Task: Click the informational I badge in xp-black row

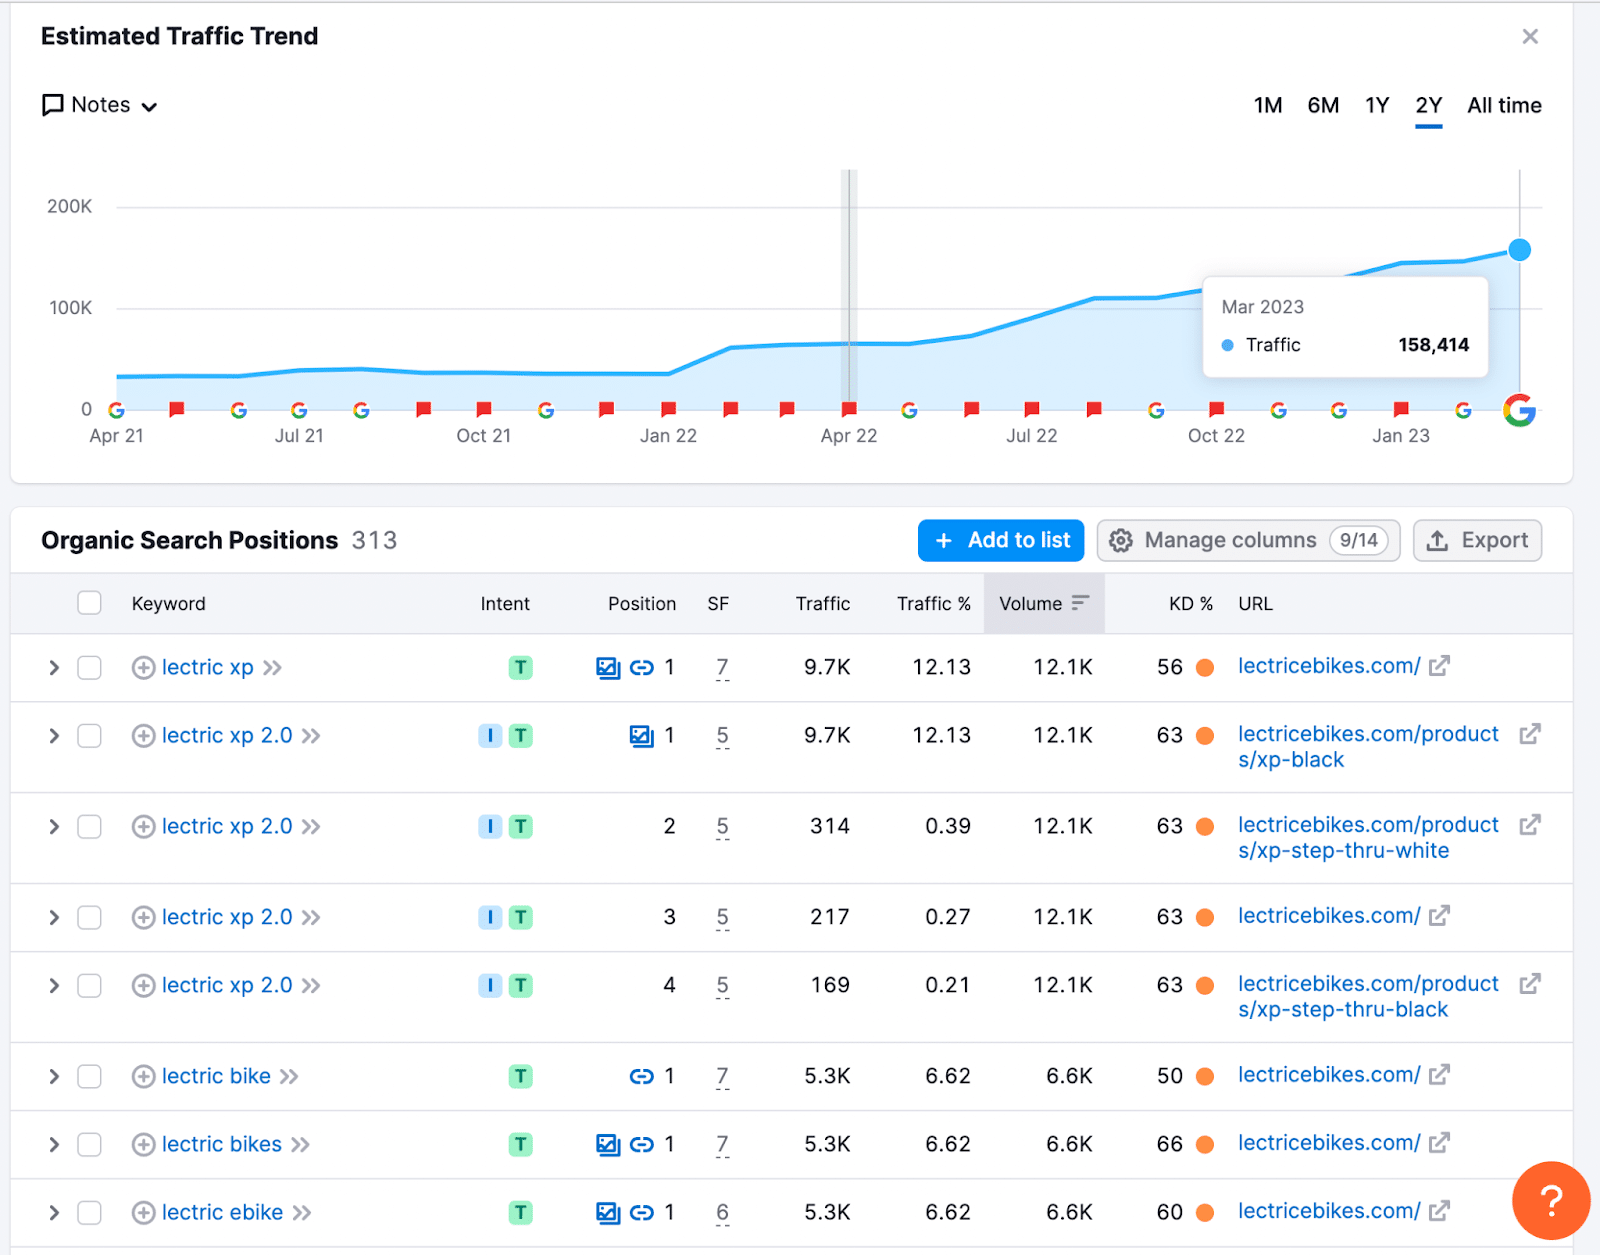Action: click(x=489, y=736)
